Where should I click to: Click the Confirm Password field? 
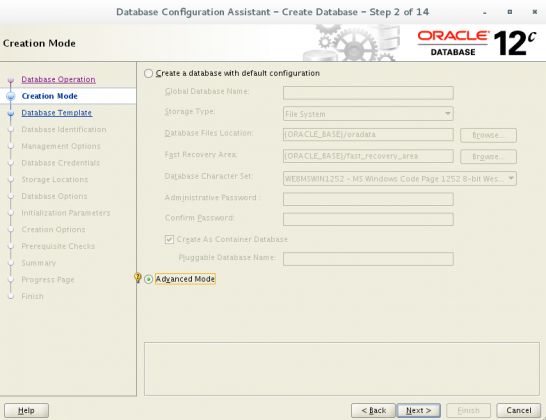pos(368,219)
